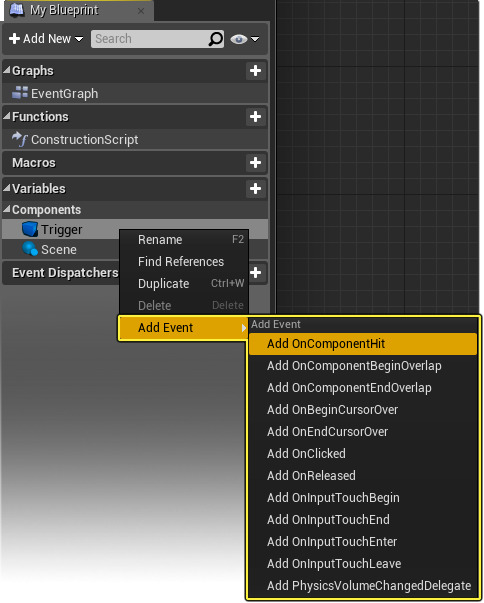Click the Add Event submenu arrow
Screen dimensions: 484x603
tap(243, 328)
